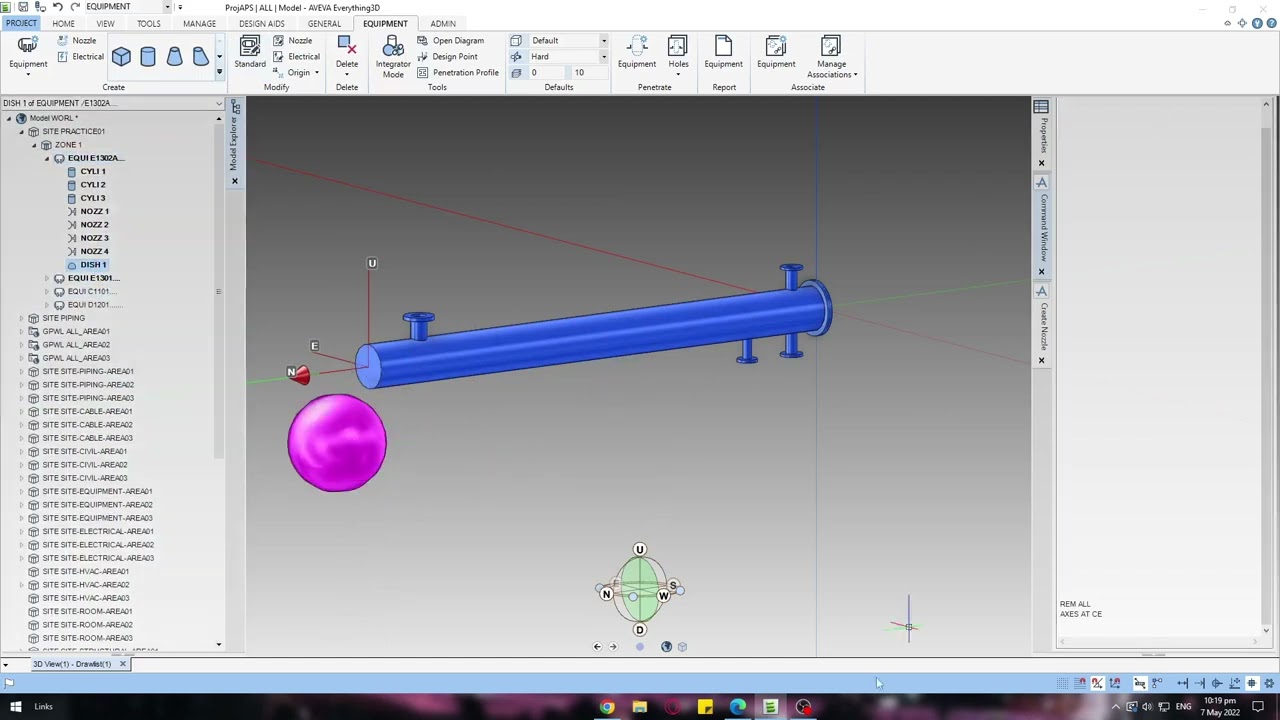This screenshot has width=1280, height=720.
Task: Click the Undo arrow icon
Action: point(57,7)
